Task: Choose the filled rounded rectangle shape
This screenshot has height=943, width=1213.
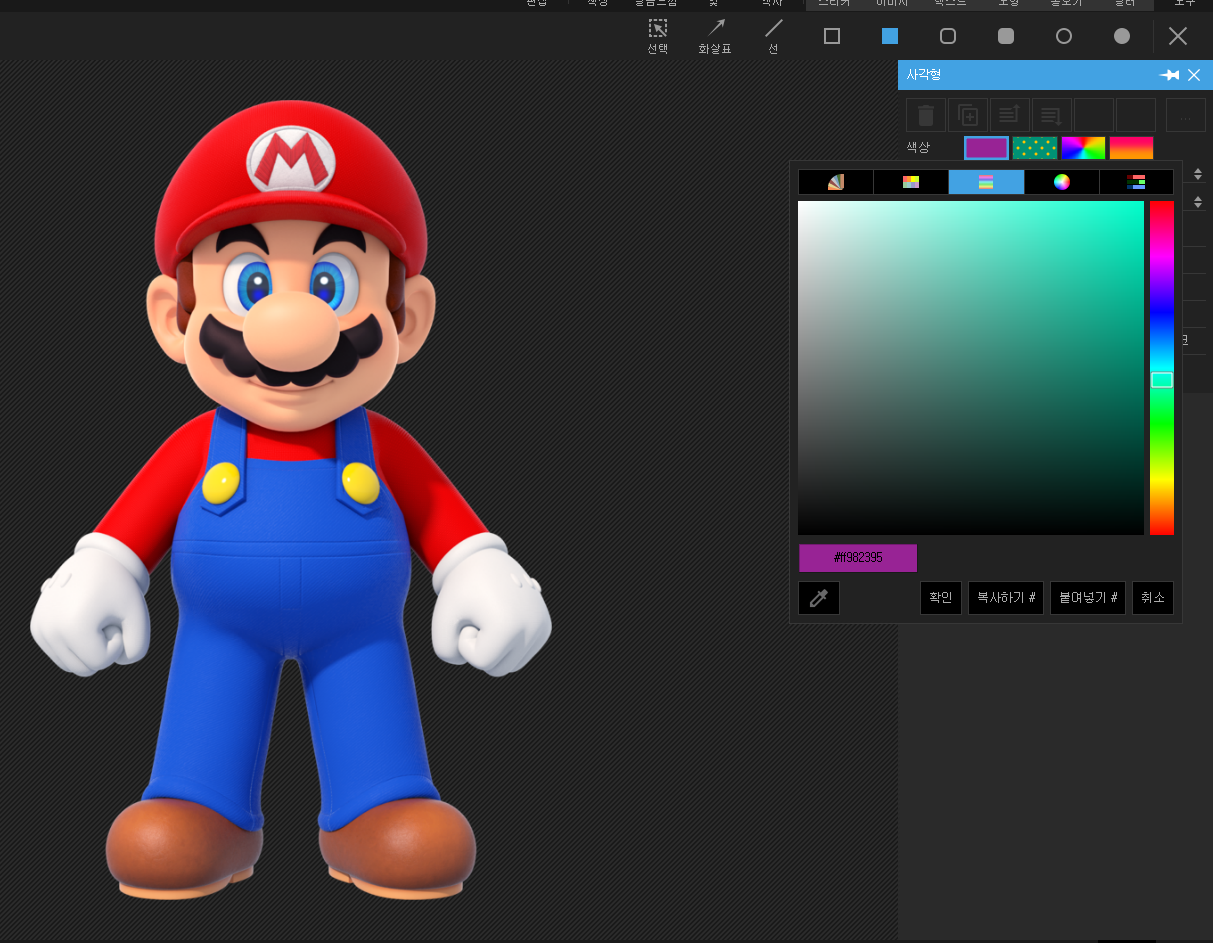Action: click(x=1006, y=36)
